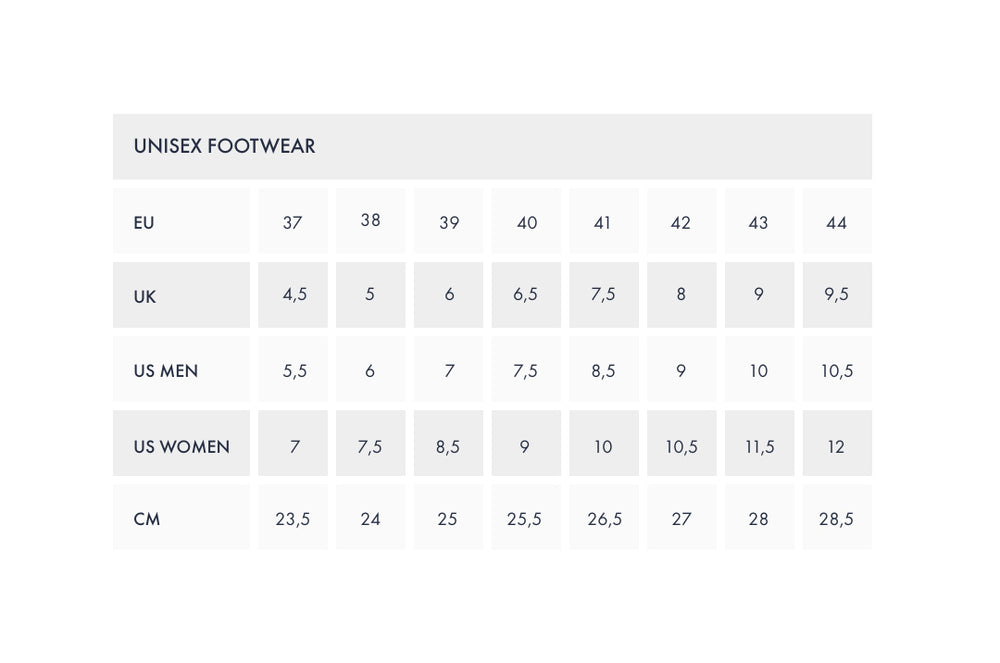1000x663 pixels.
Task: Select the EU row label
Action: (x=144, y=222)
